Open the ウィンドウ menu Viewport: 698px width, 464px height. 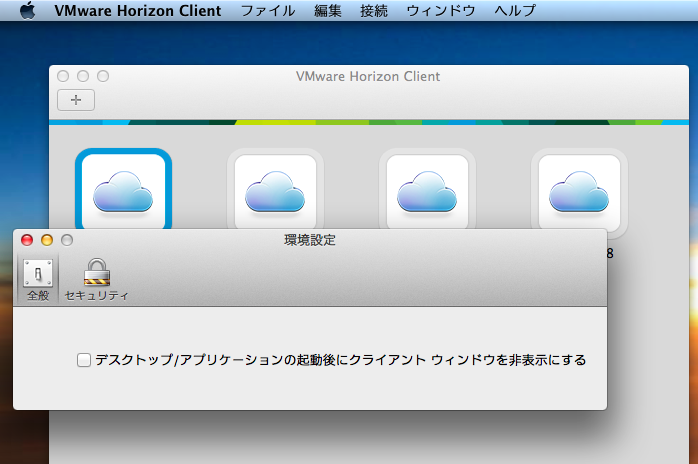click(x=441, y=10)
